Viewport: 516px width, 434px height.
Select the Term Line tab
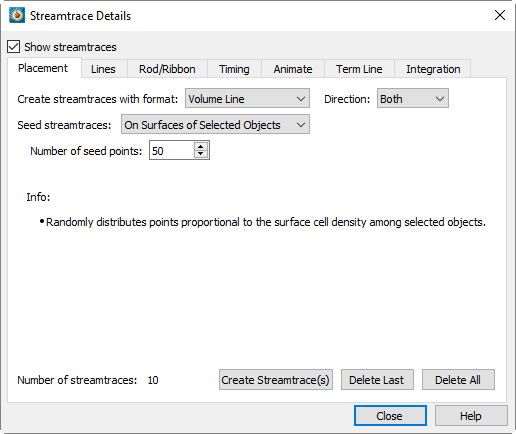pyautogui.click(x=359, y=69)
